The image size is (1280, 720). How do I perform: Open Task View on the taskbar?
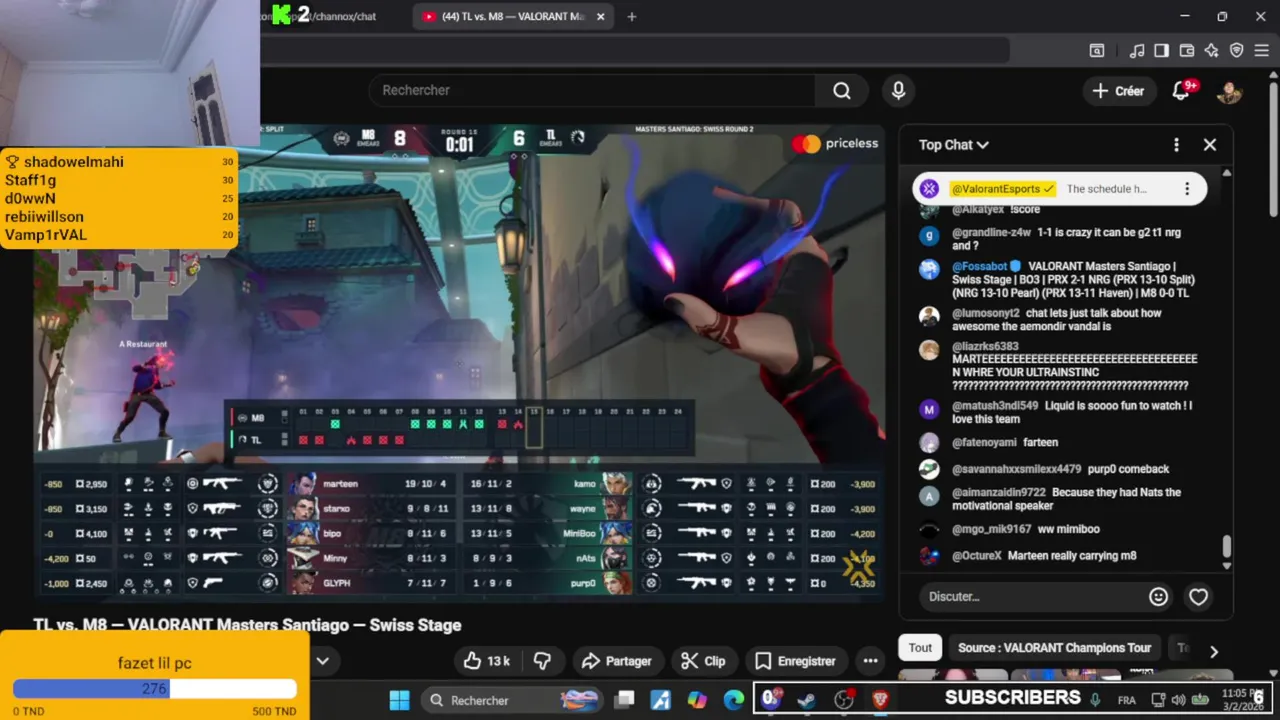point(625,700)
